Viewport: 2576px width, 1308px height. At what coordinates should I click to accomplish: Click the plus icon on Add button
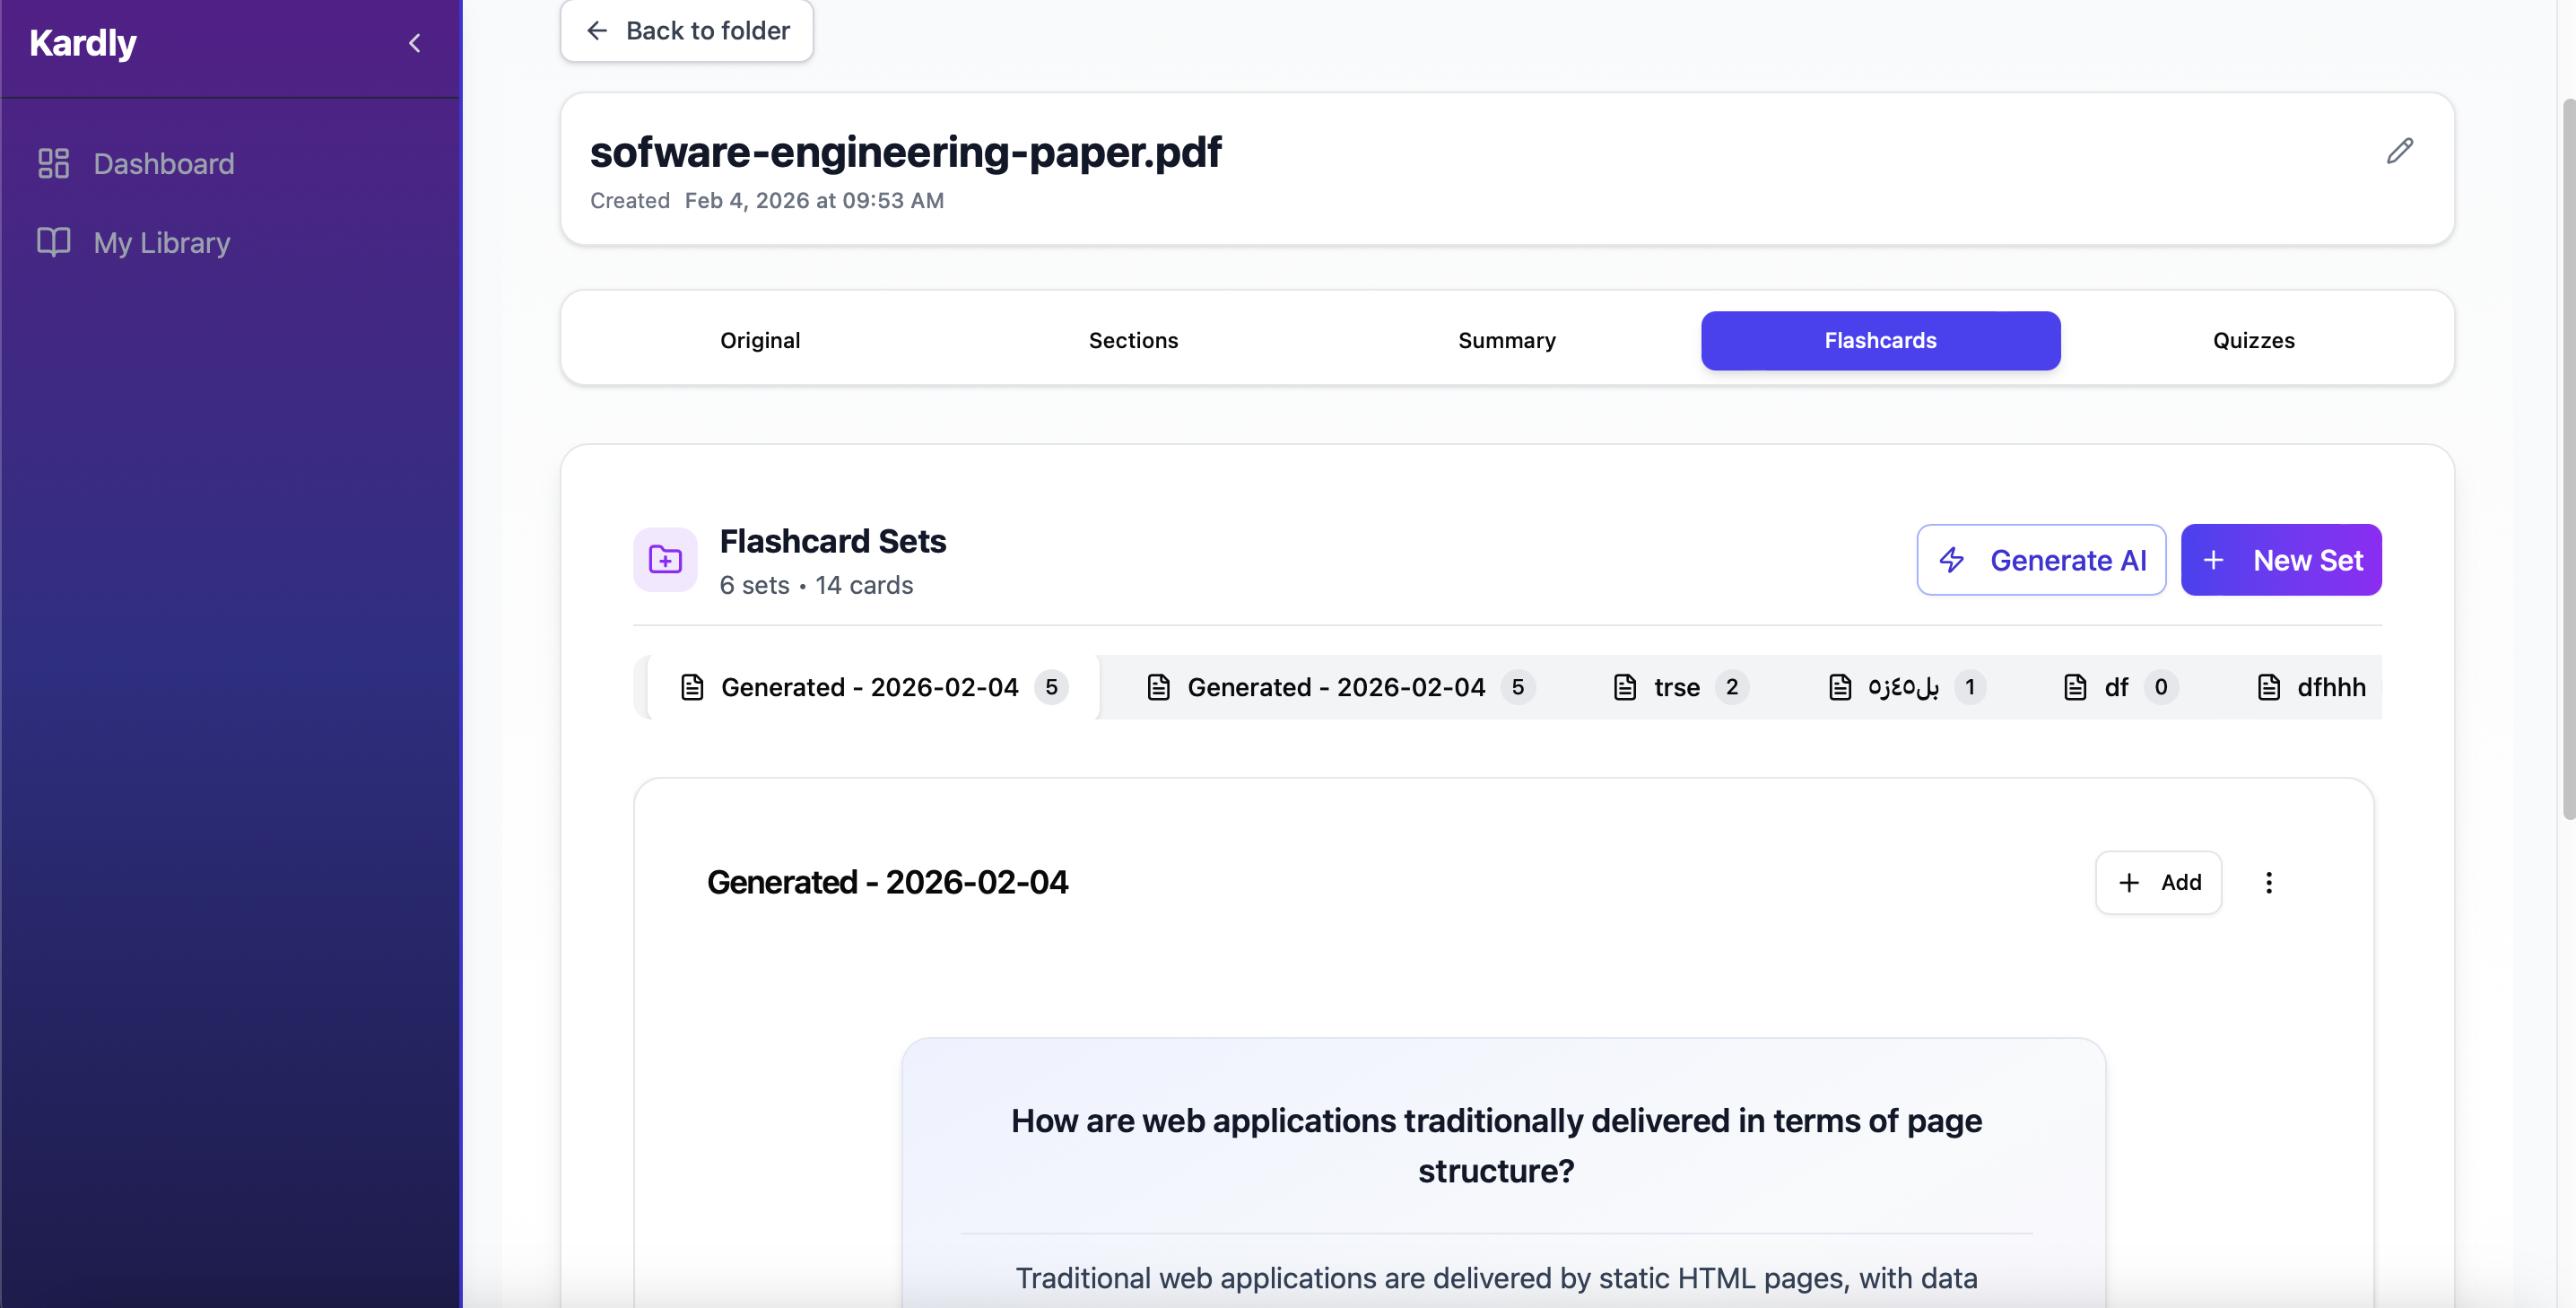2129,882
